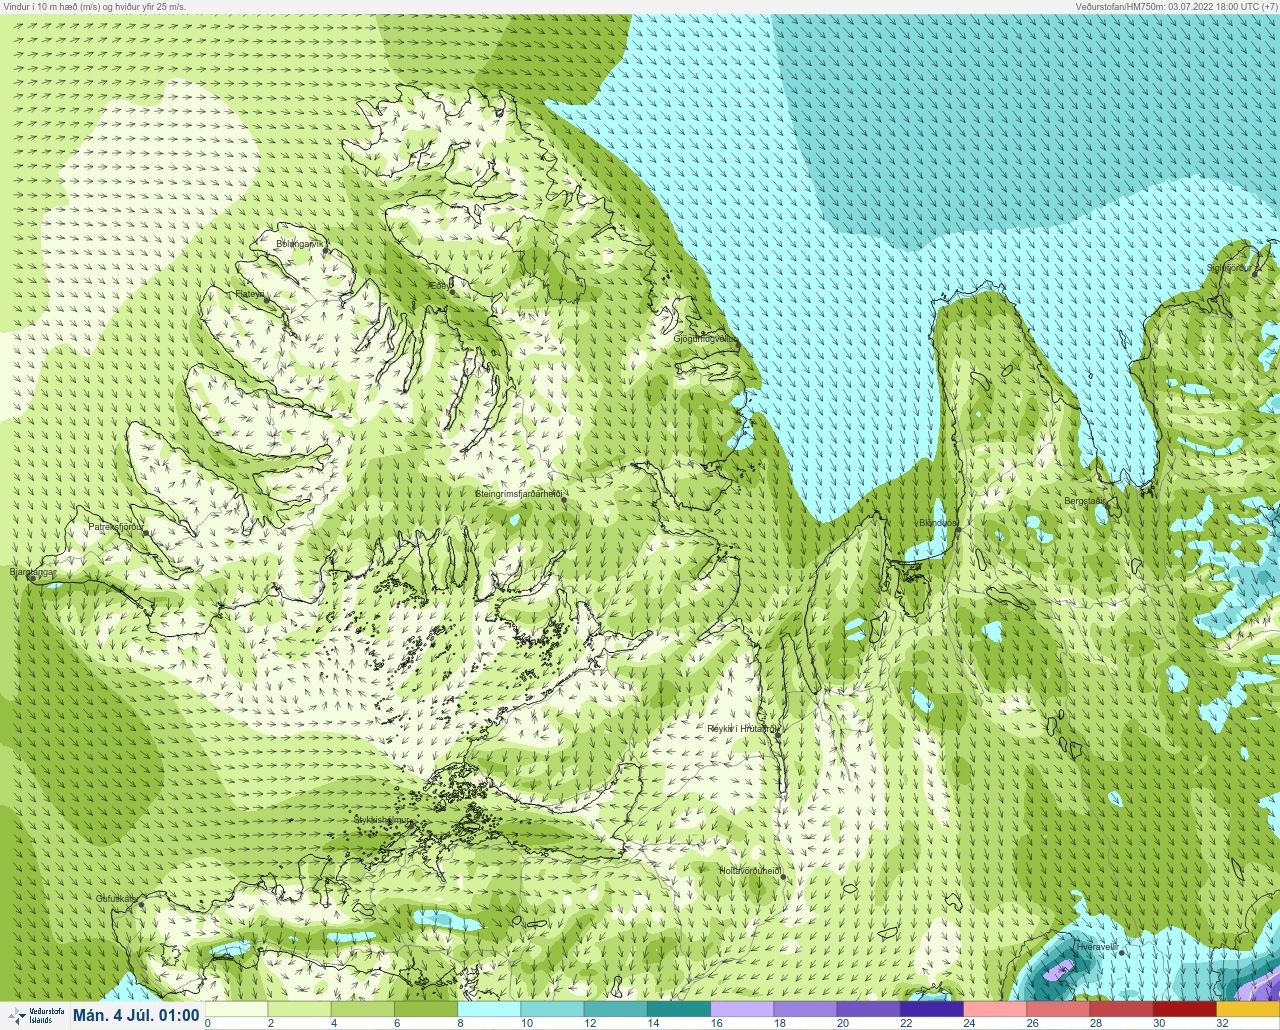1280x1030 pixels.
Task: Select the 20–22 m/s legend color swatch
Action: click(x=869, y=1009)
